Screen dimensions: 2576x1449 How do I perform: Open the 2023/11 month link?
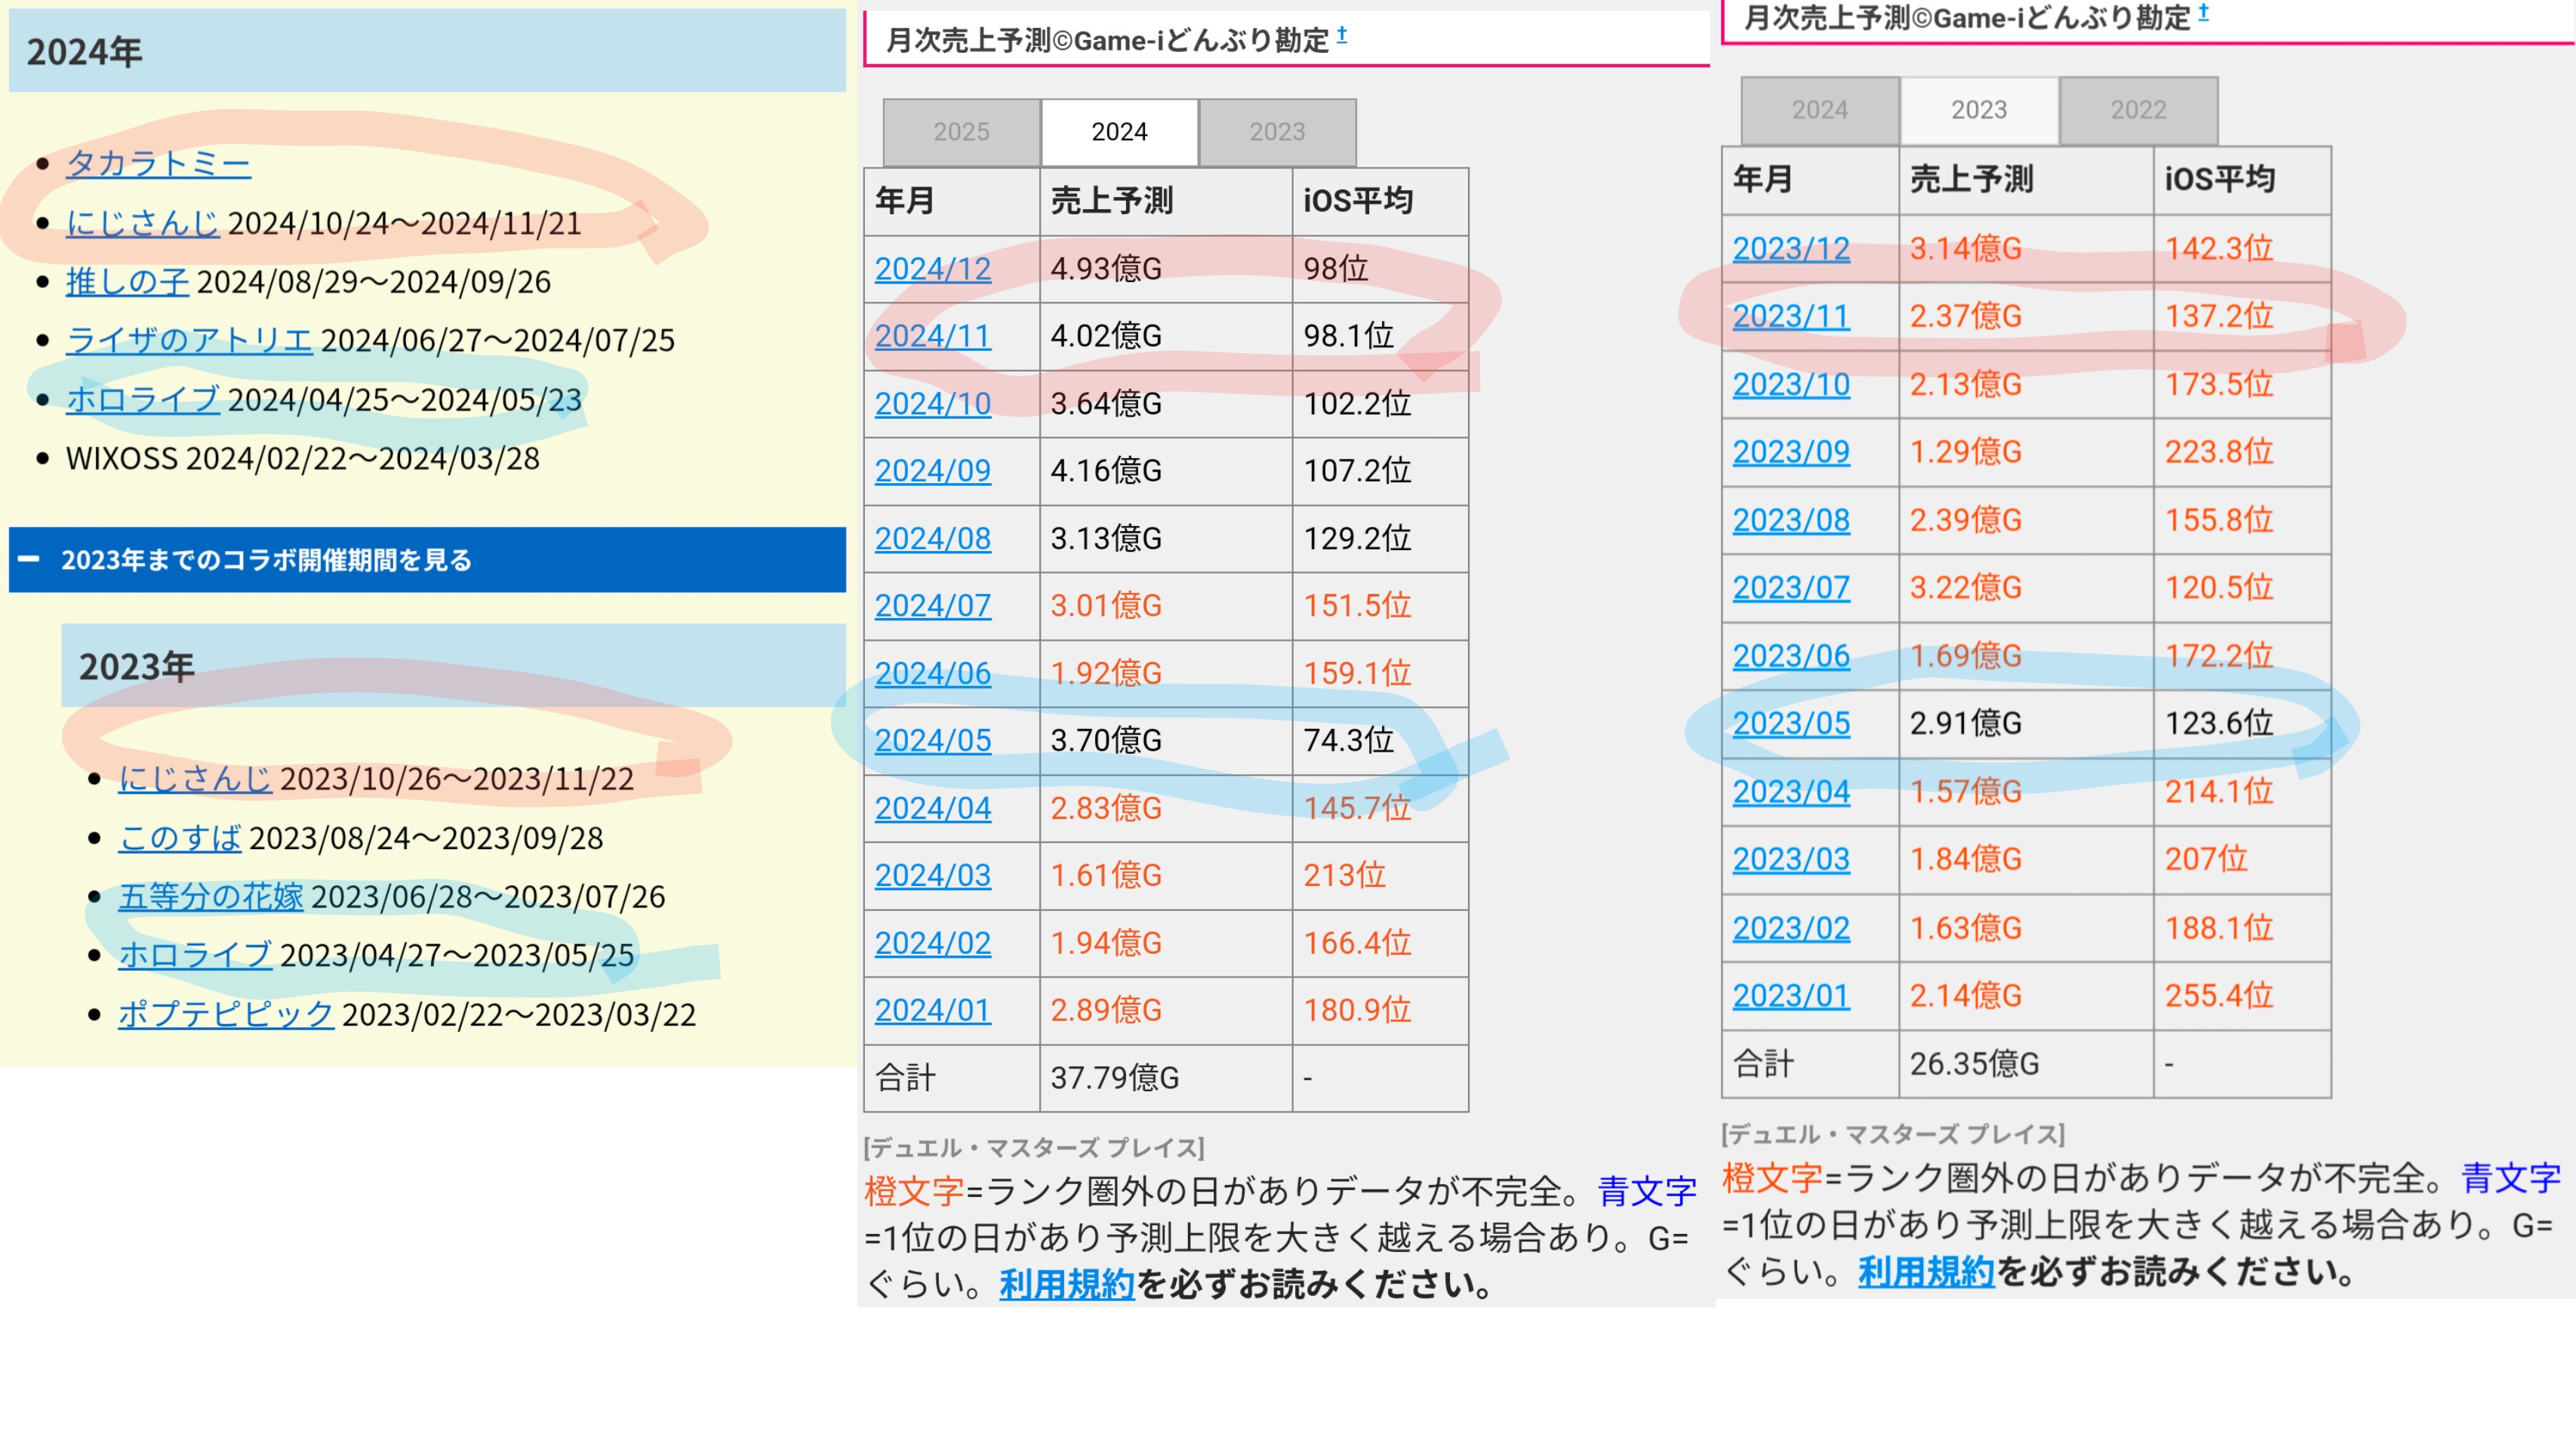(1791, 317)
